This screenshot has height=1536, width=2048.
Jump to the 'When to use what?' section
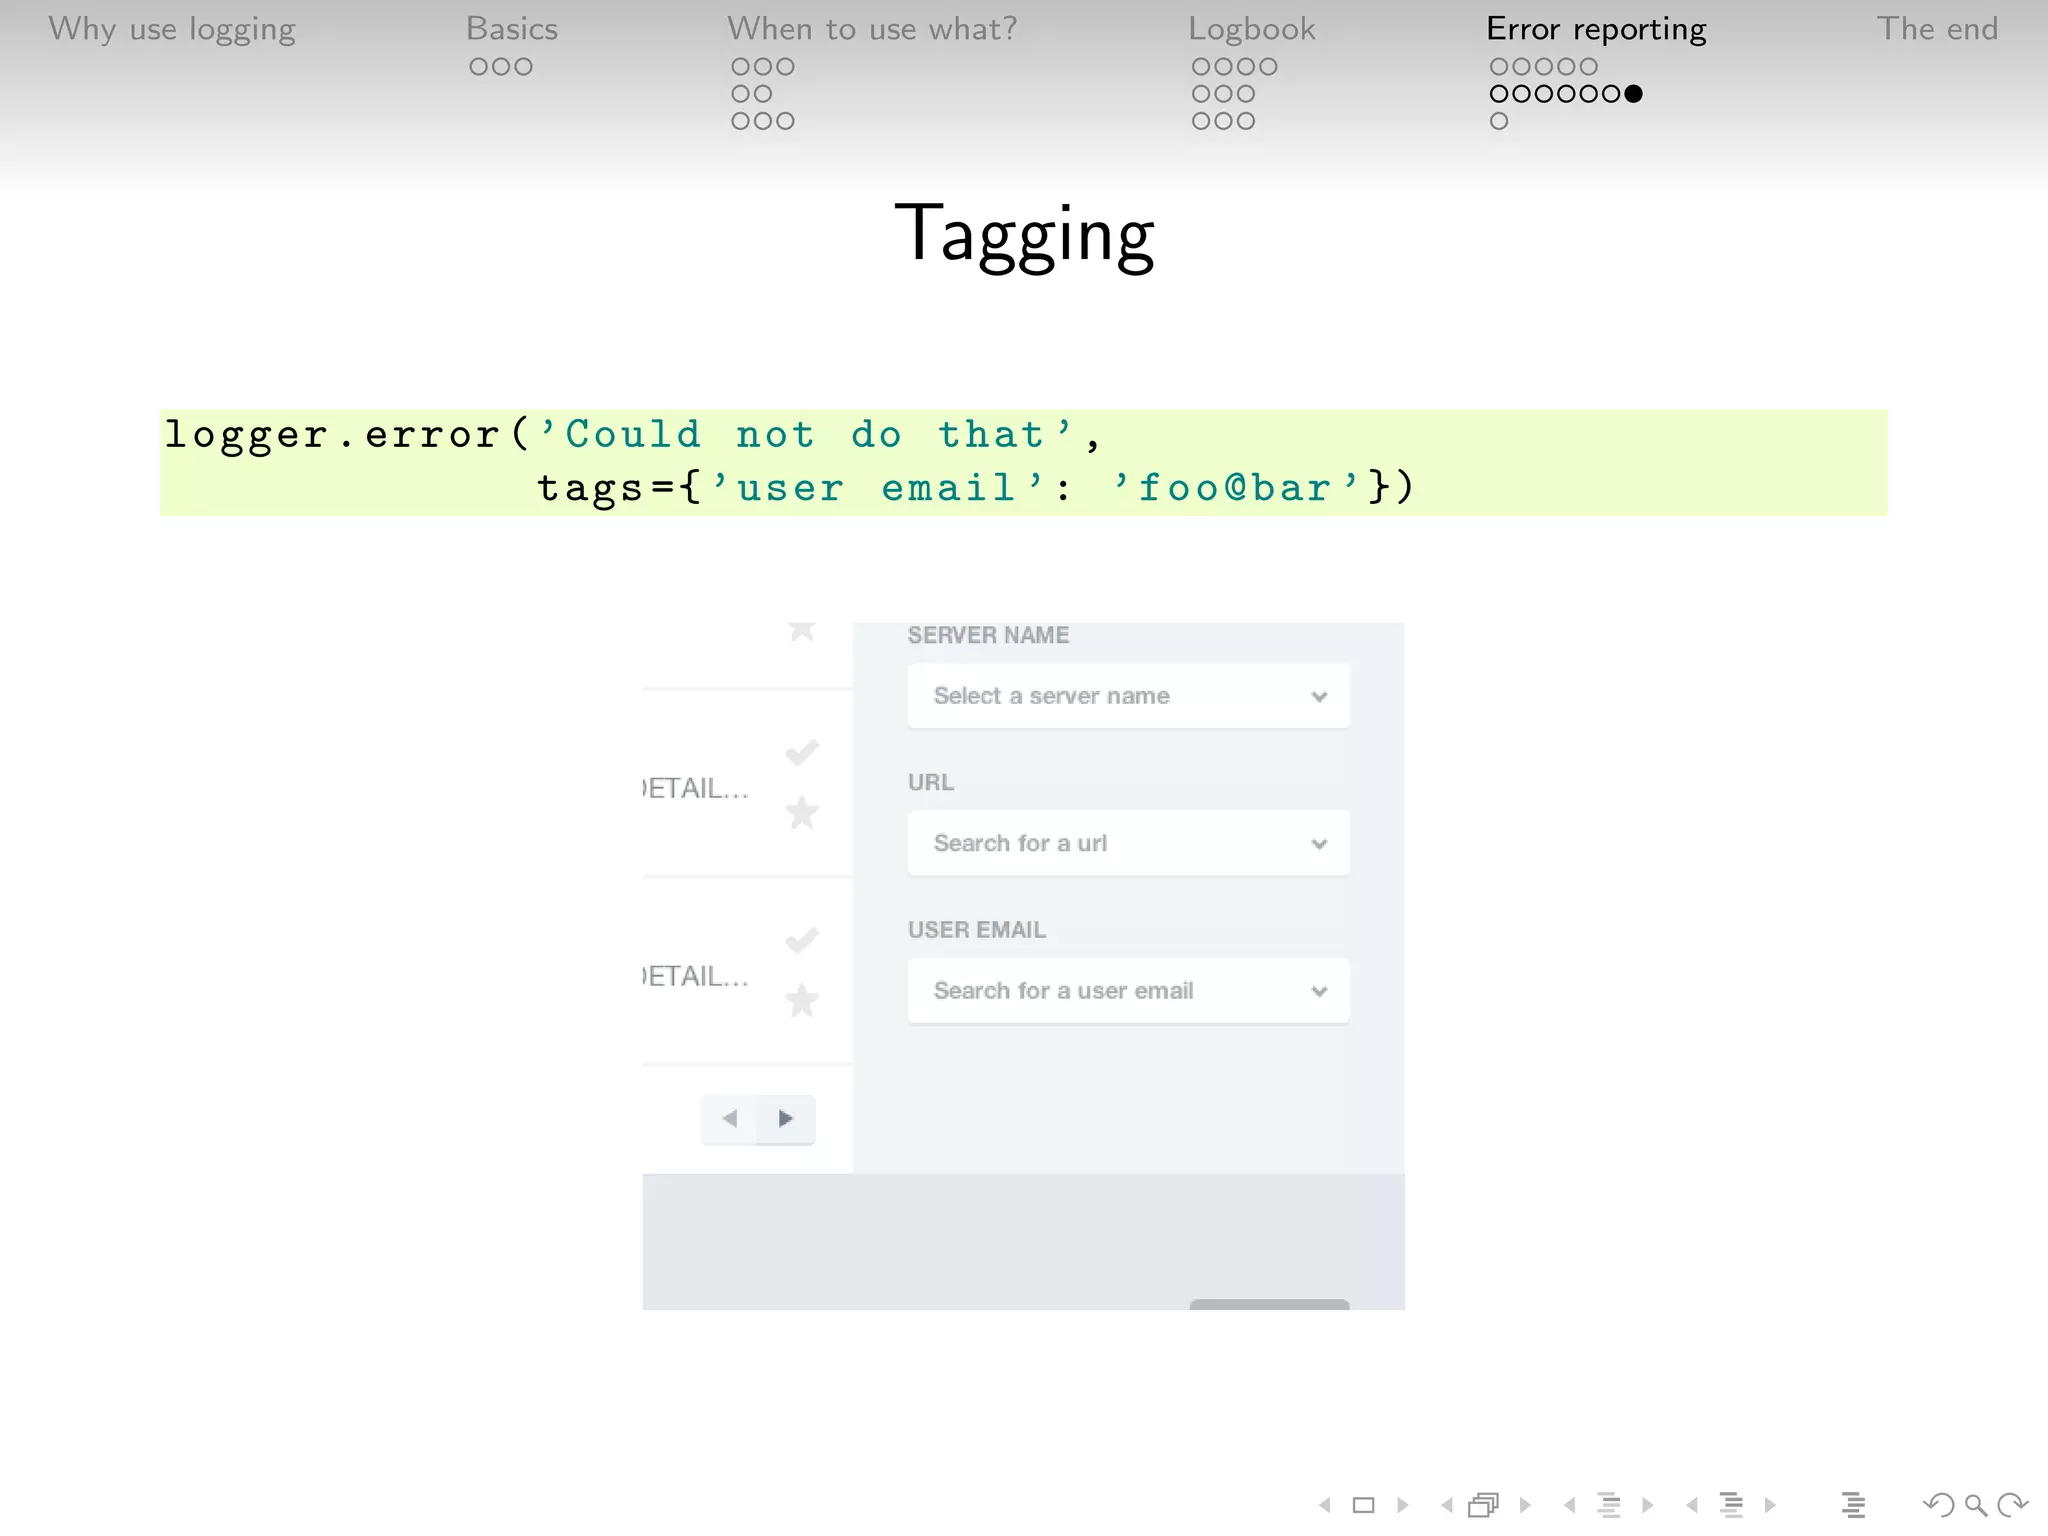(x=872, y=29)
